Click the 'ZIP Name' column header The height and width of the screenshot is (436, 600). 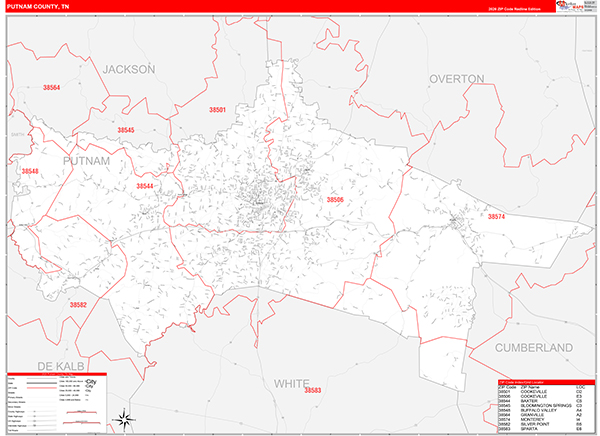tap(530, 387)
